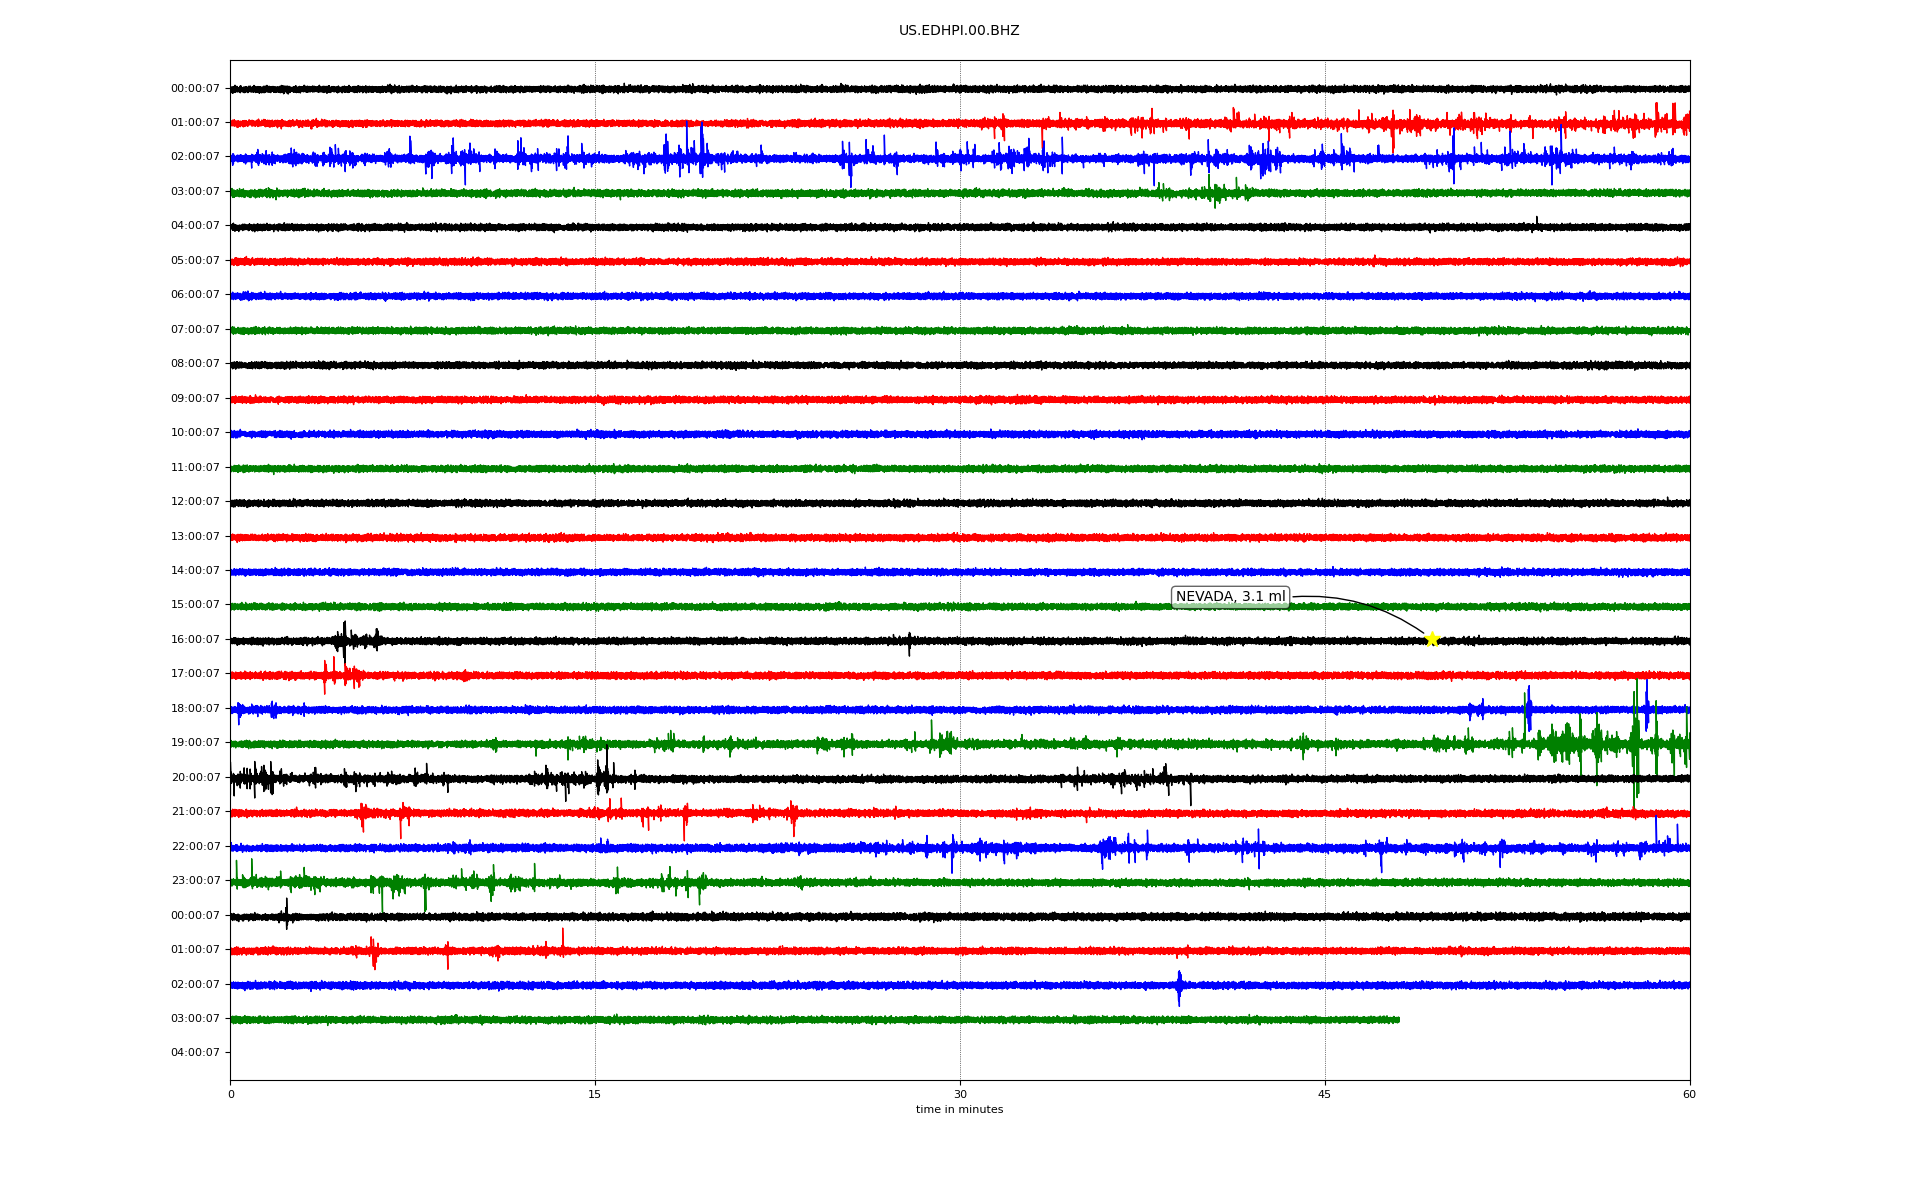Click the 22:00:07 time label

[195, 847]
